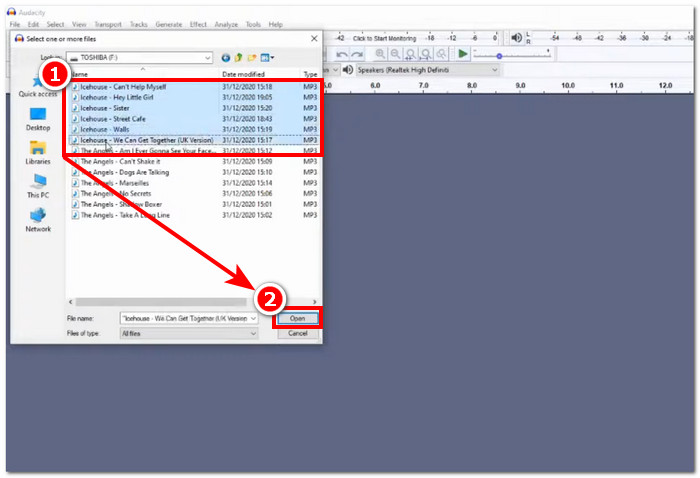
Task: Click the Up One Level folder icon
Action: pos(238,58)
